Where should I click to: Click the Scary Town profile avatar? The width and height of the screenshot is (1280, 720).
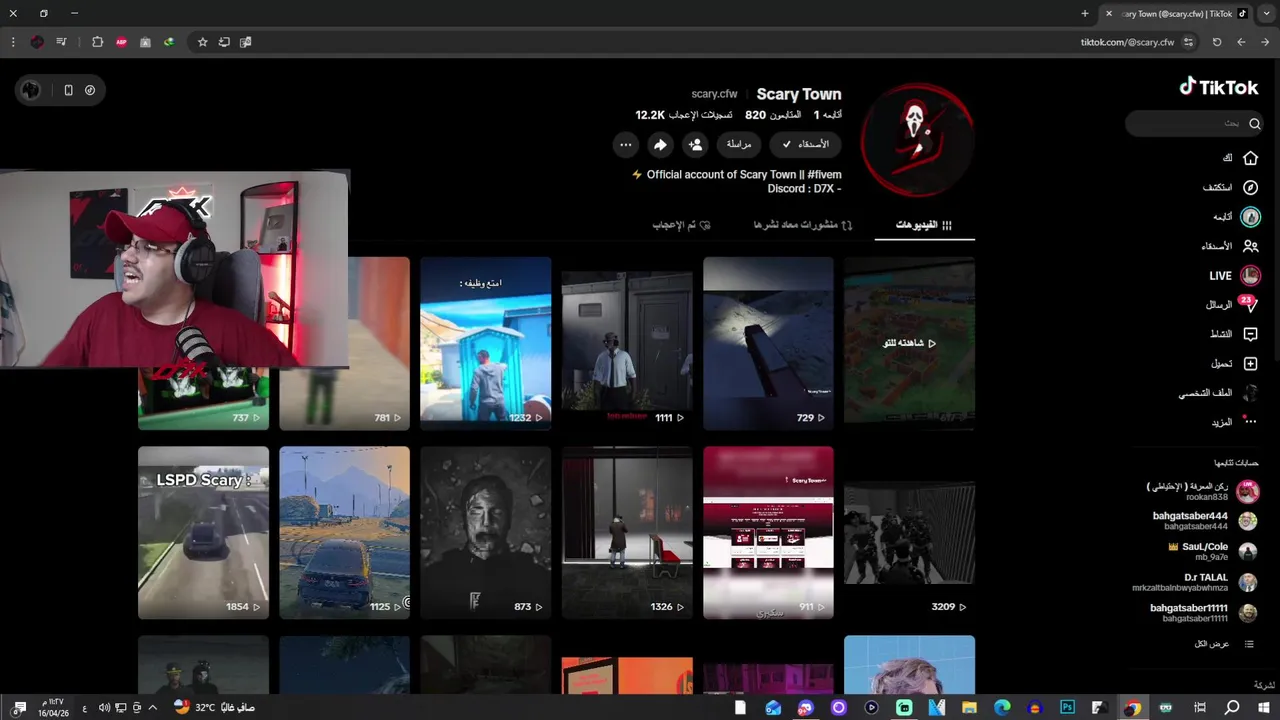[917, 139]
